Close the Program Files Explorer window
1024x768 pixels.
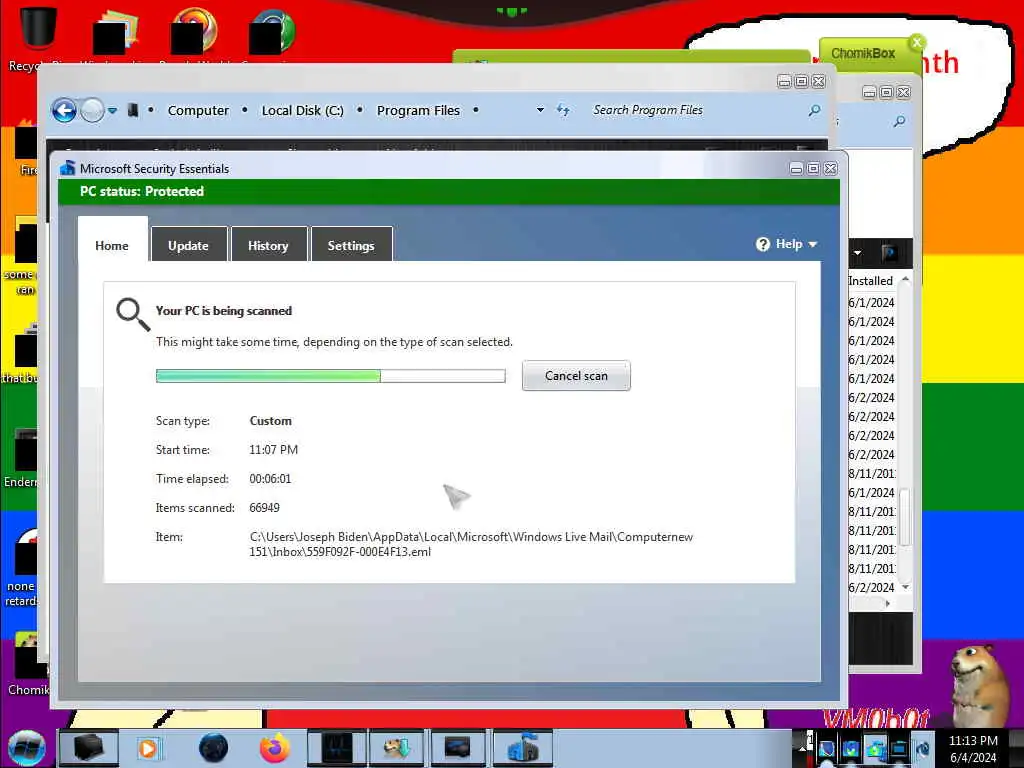[x=818, y=82]
